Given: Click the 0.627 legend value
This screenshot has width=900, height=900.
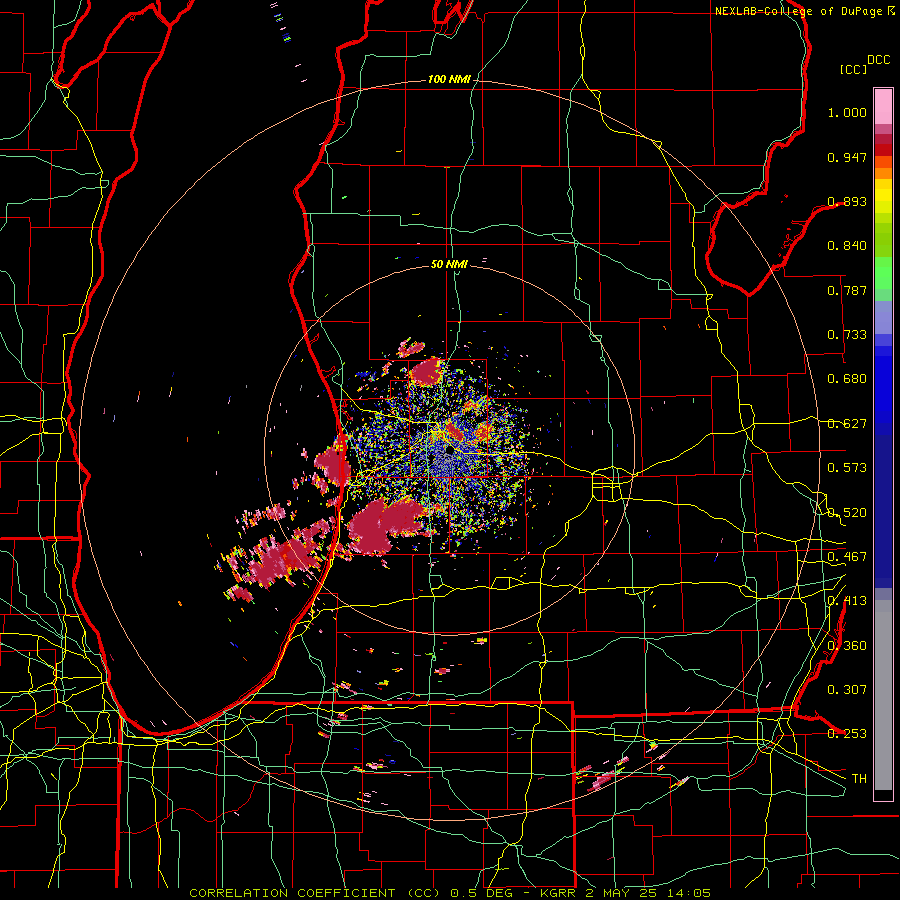Looking at the screenshot, I should 847,424.
